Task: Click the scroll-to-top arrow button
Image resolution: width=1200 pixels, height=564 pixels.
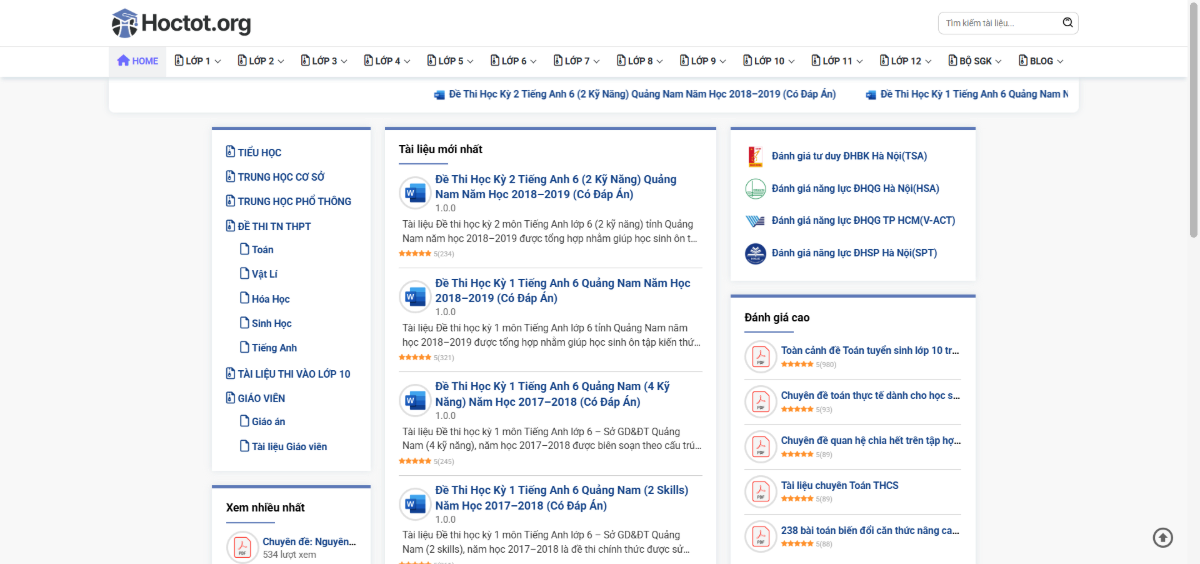Action: (1162, 538)
